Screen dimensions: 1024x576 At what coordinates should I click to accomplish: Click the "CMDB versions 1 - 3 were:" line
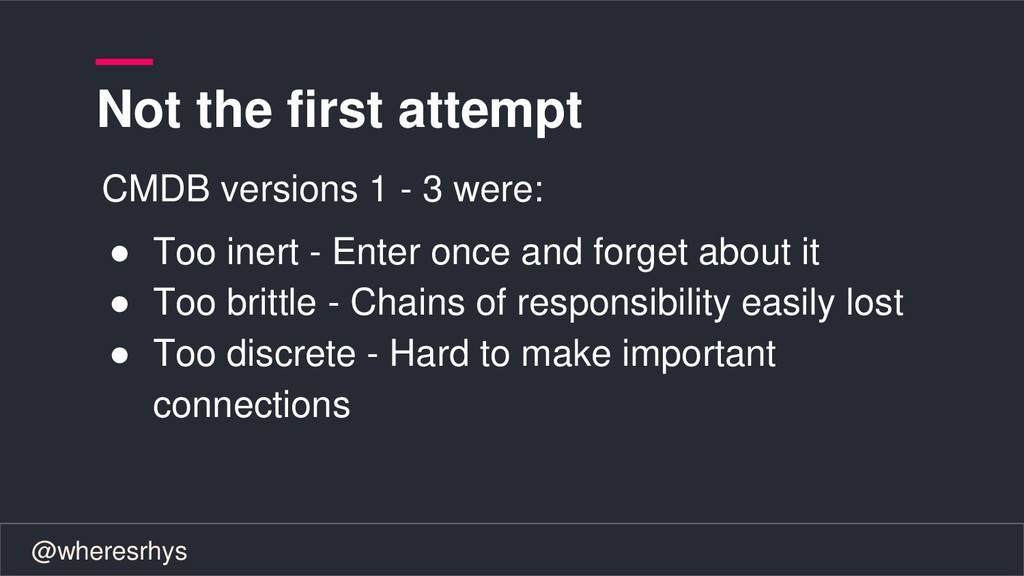(x=323, y=189)
